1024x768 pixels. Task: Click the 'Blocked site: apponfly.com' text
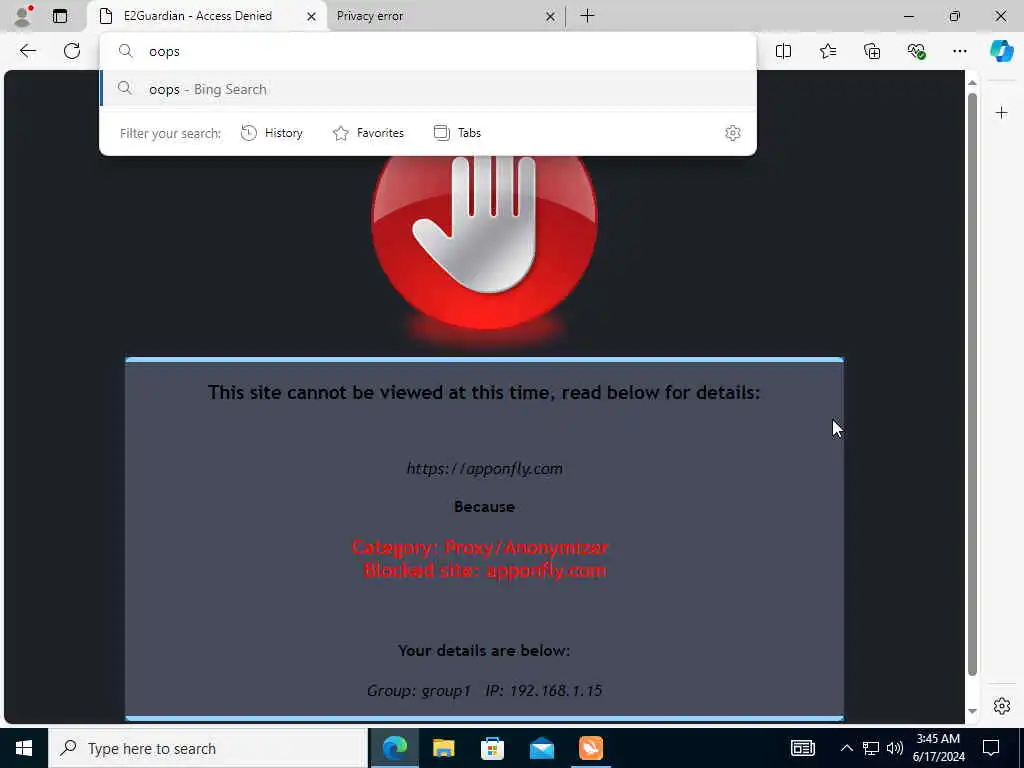click(x=485, y=571)
